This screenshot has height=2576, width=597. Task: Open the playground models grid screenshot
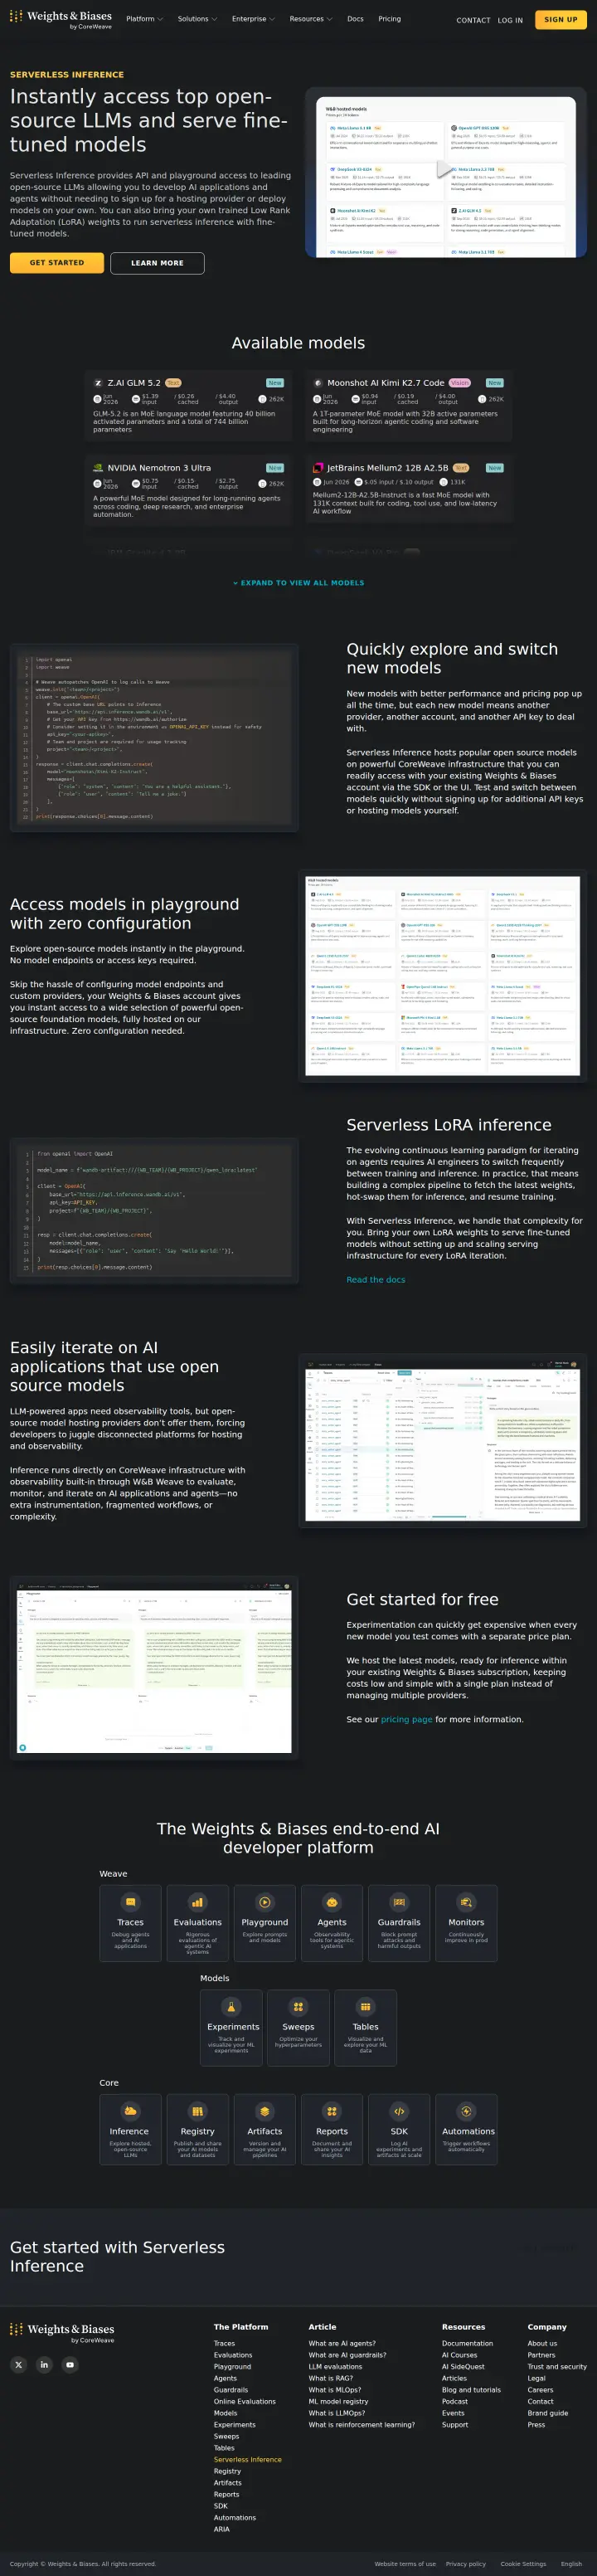pyautogui.click(x=443, y=976)
